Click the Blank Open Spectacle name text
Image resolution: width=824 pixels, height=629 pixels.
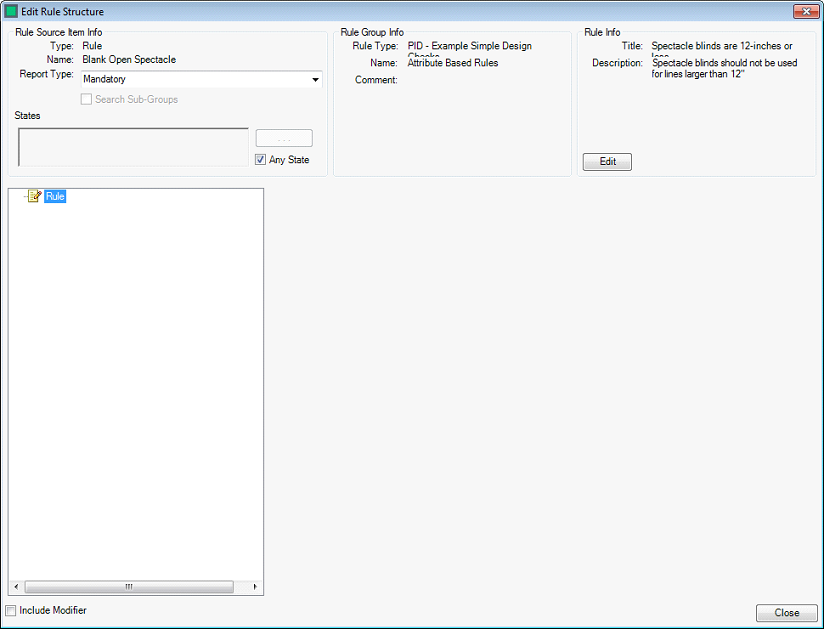click(x=129, y=60)
